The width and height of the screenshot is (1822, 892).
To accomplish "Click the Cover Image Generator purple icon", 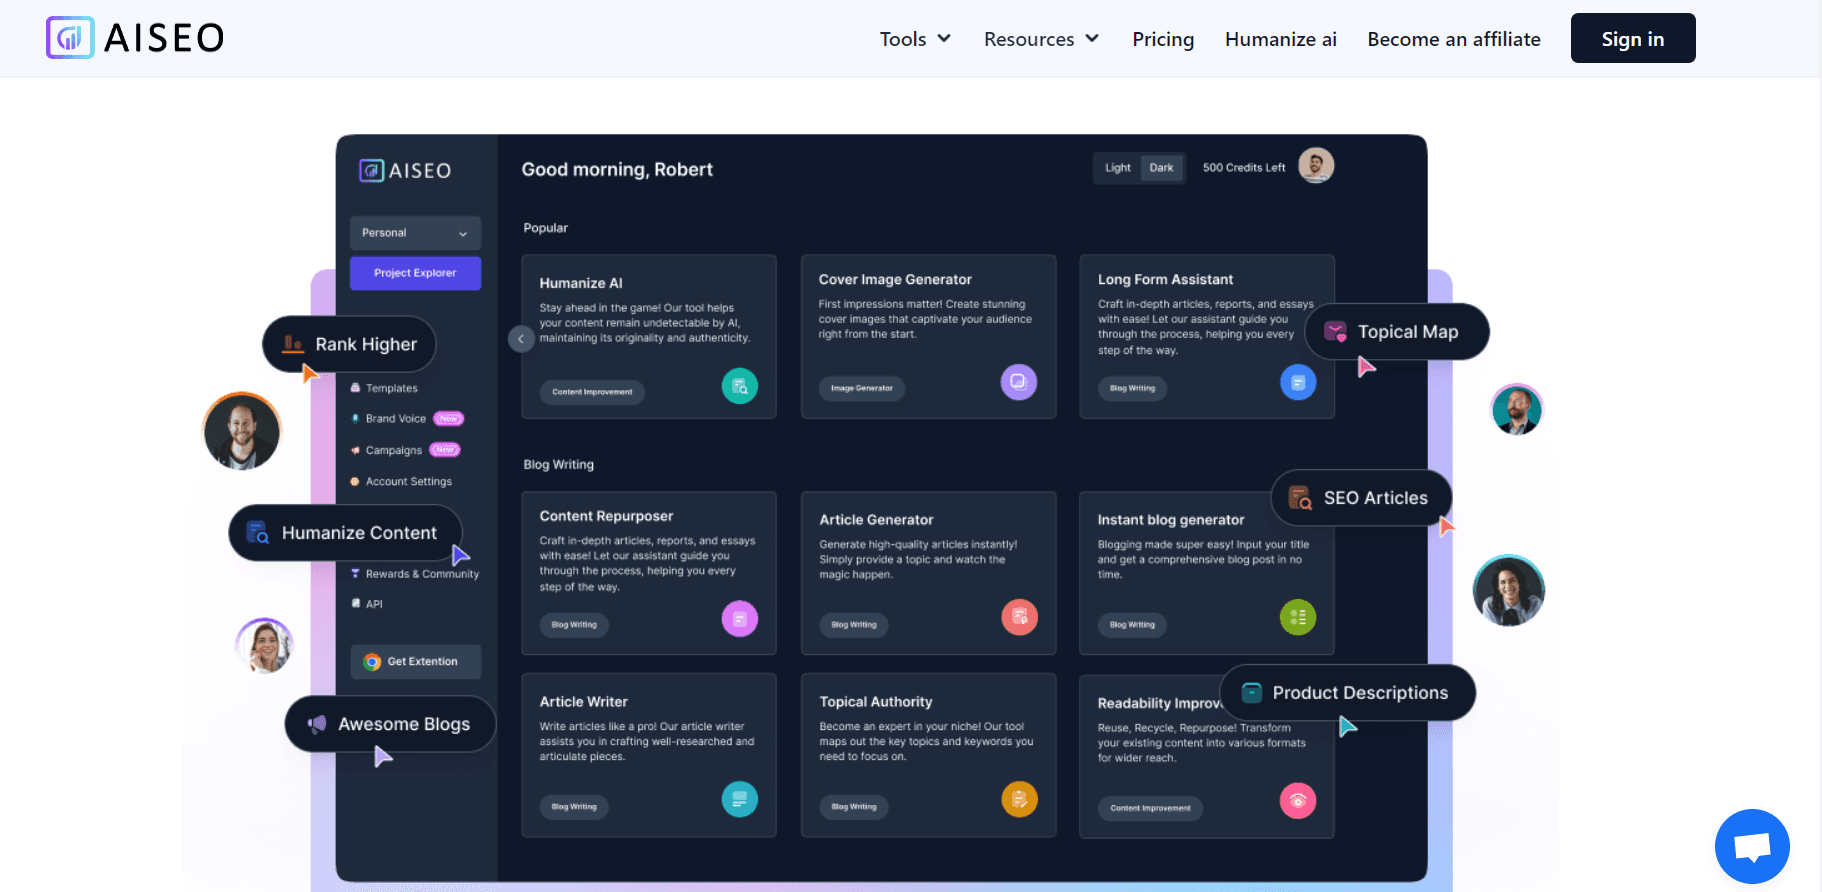I will click(x=1018, y=382).
